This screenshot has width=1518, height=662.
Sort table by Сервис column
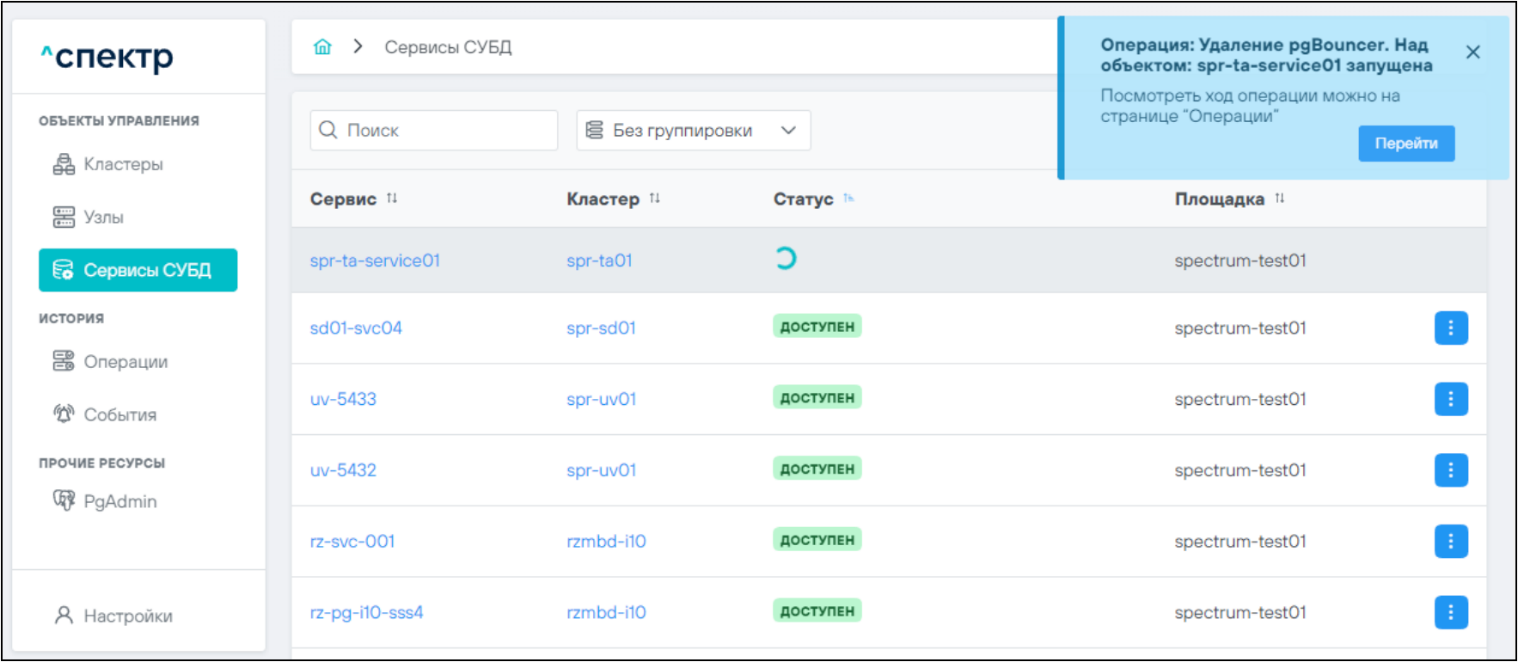pyautogui.click(x=392, y=199)
